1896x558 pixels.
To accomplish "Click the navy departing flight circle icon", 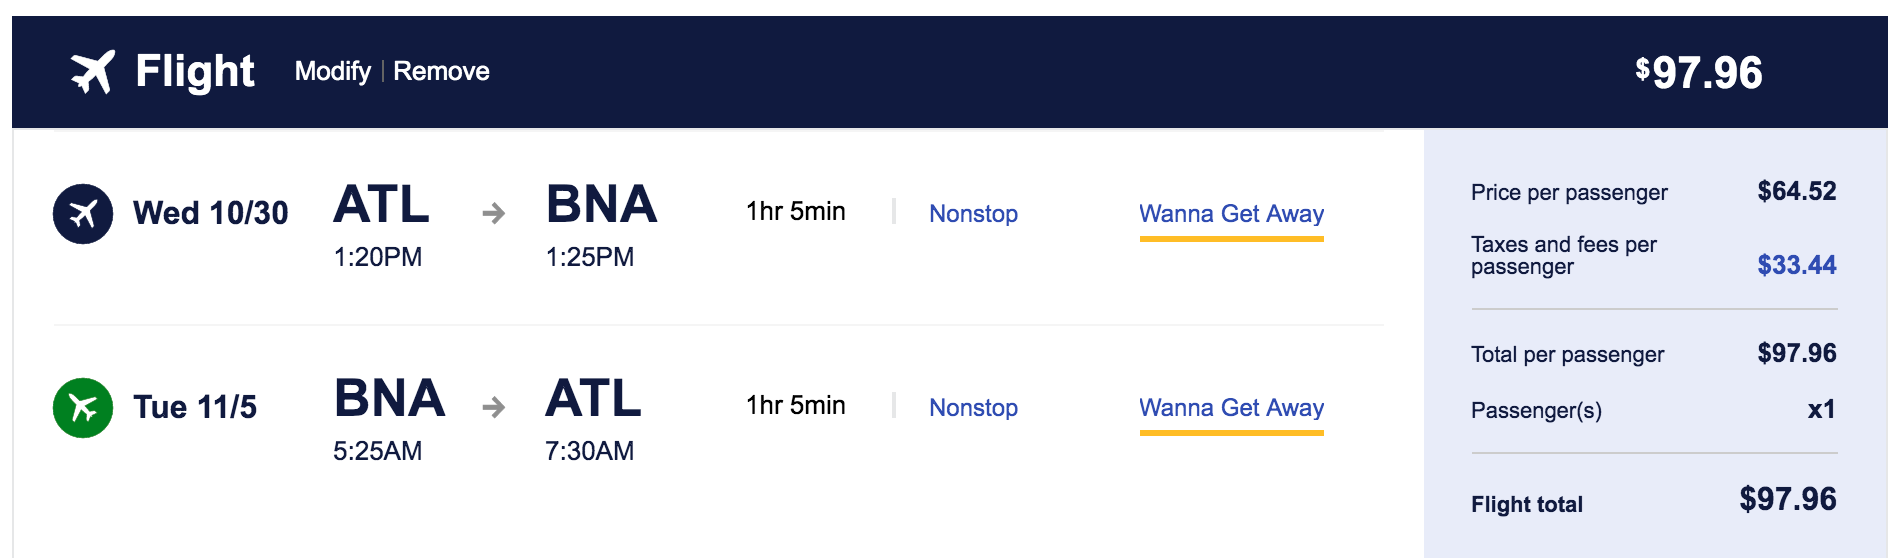I will coord(83,213).
